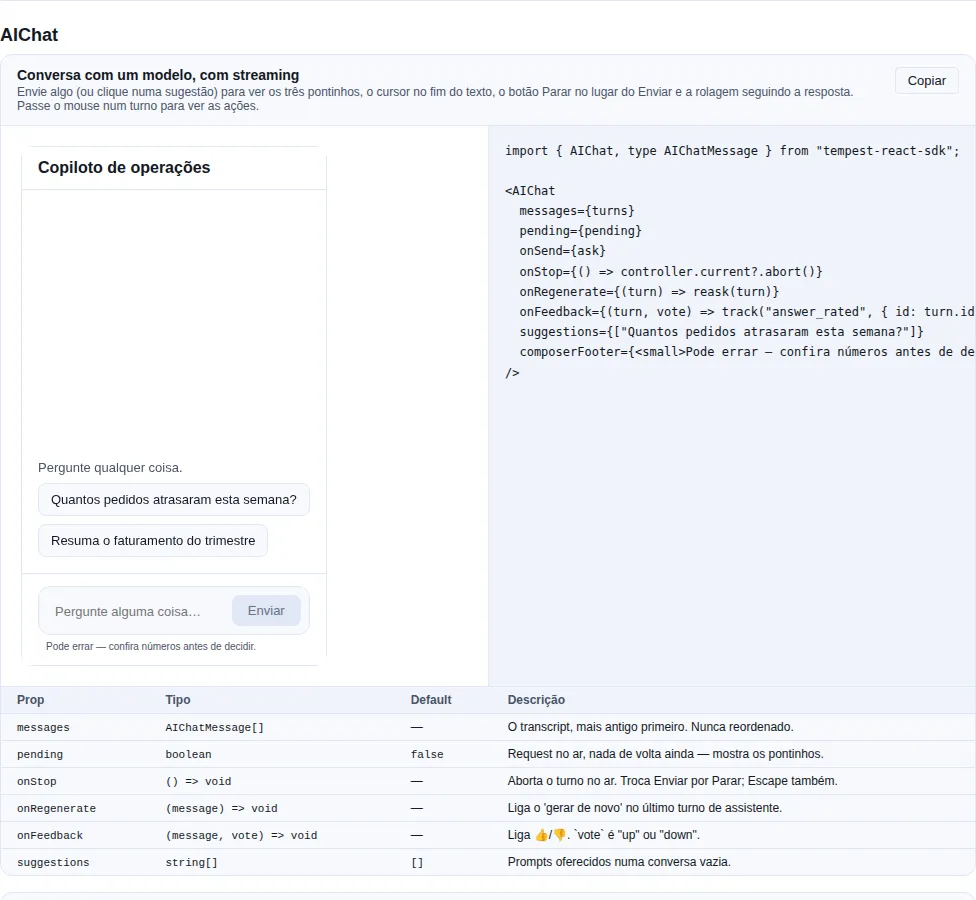This screenshot has height=900, width=976.
Task: Click the 'Descrição' column header
Action: pyautogui.click(x=536, y=700)
